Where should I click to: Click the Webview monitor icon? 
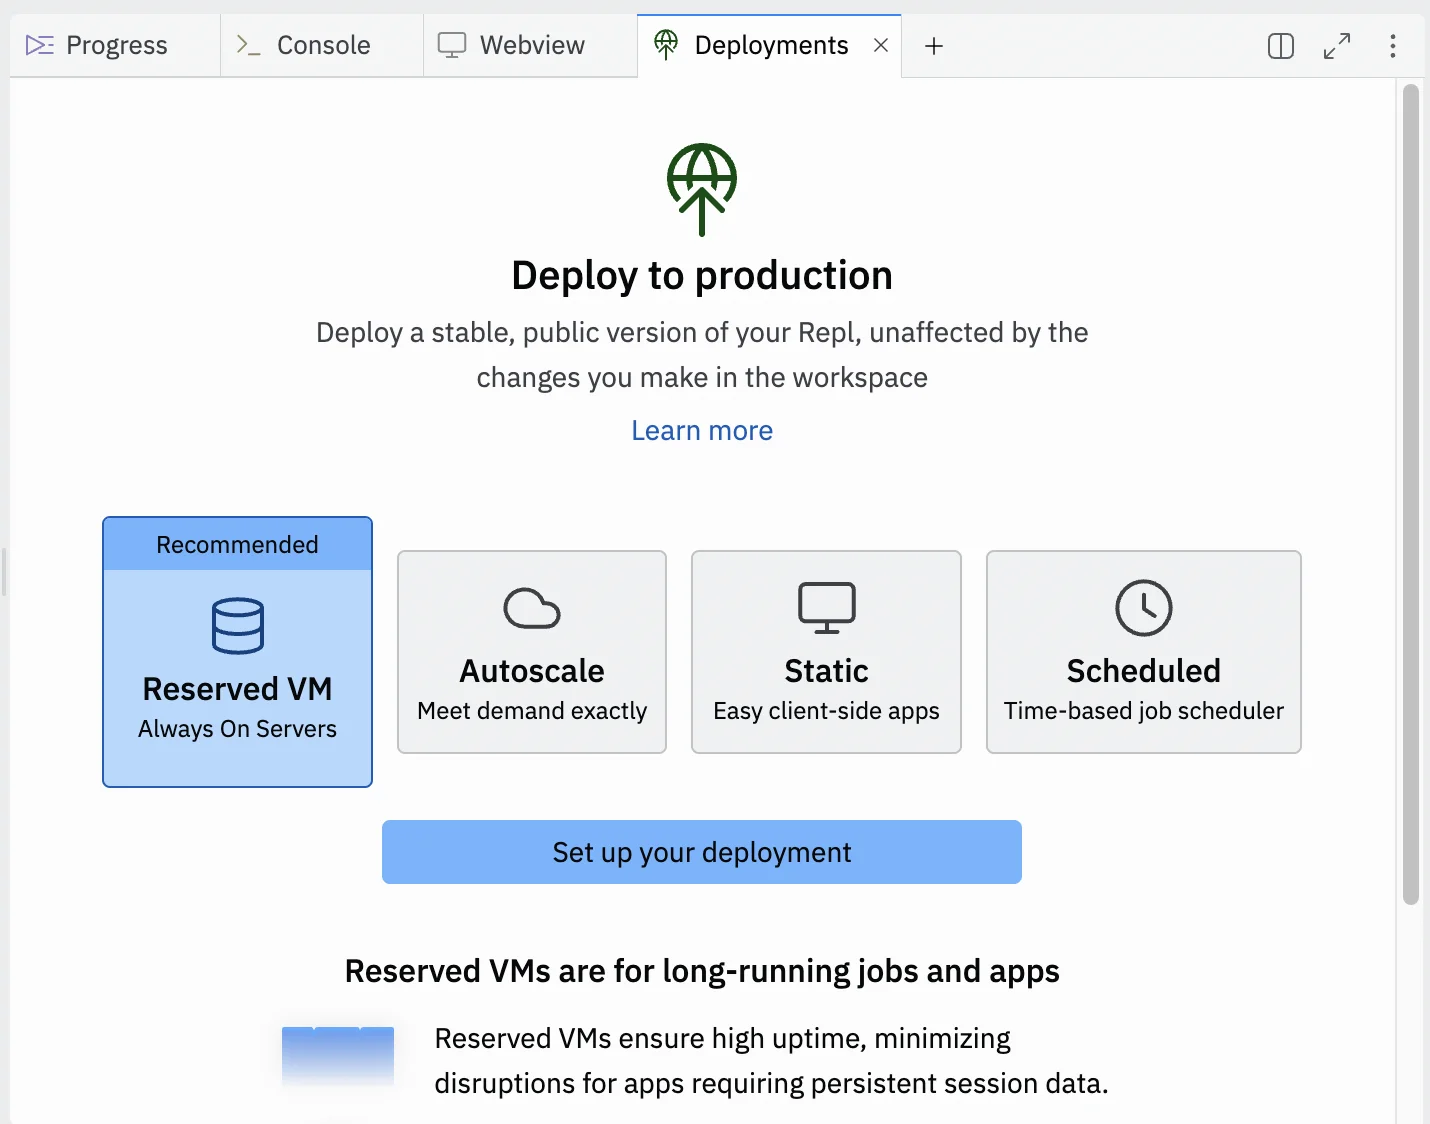452,45
